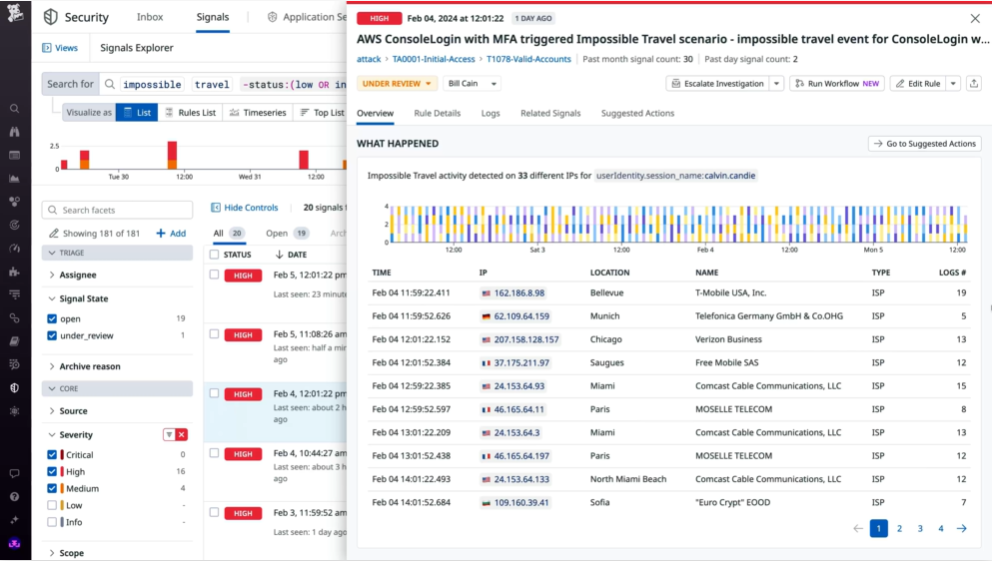Open the Suggested Actions tab
This screenshot has width=992, height=561.
(638, 113)
